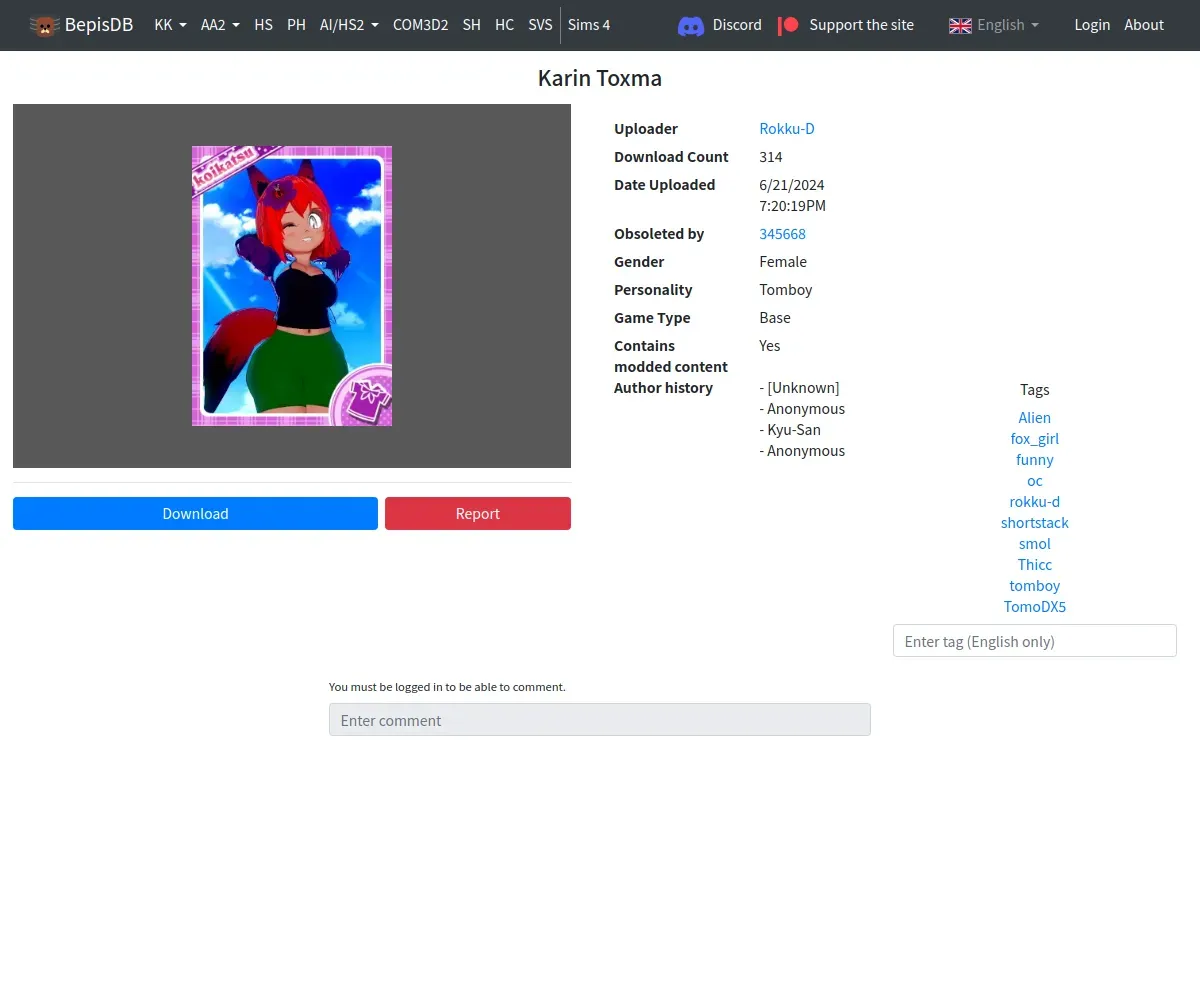Click the logged-in comment notice text
The width and height of the screenshot is (1200, 1000).
point(447,687)
